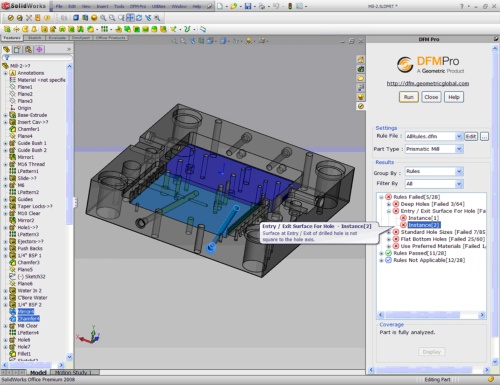Open the Part Type dropdown

[459, 149]
